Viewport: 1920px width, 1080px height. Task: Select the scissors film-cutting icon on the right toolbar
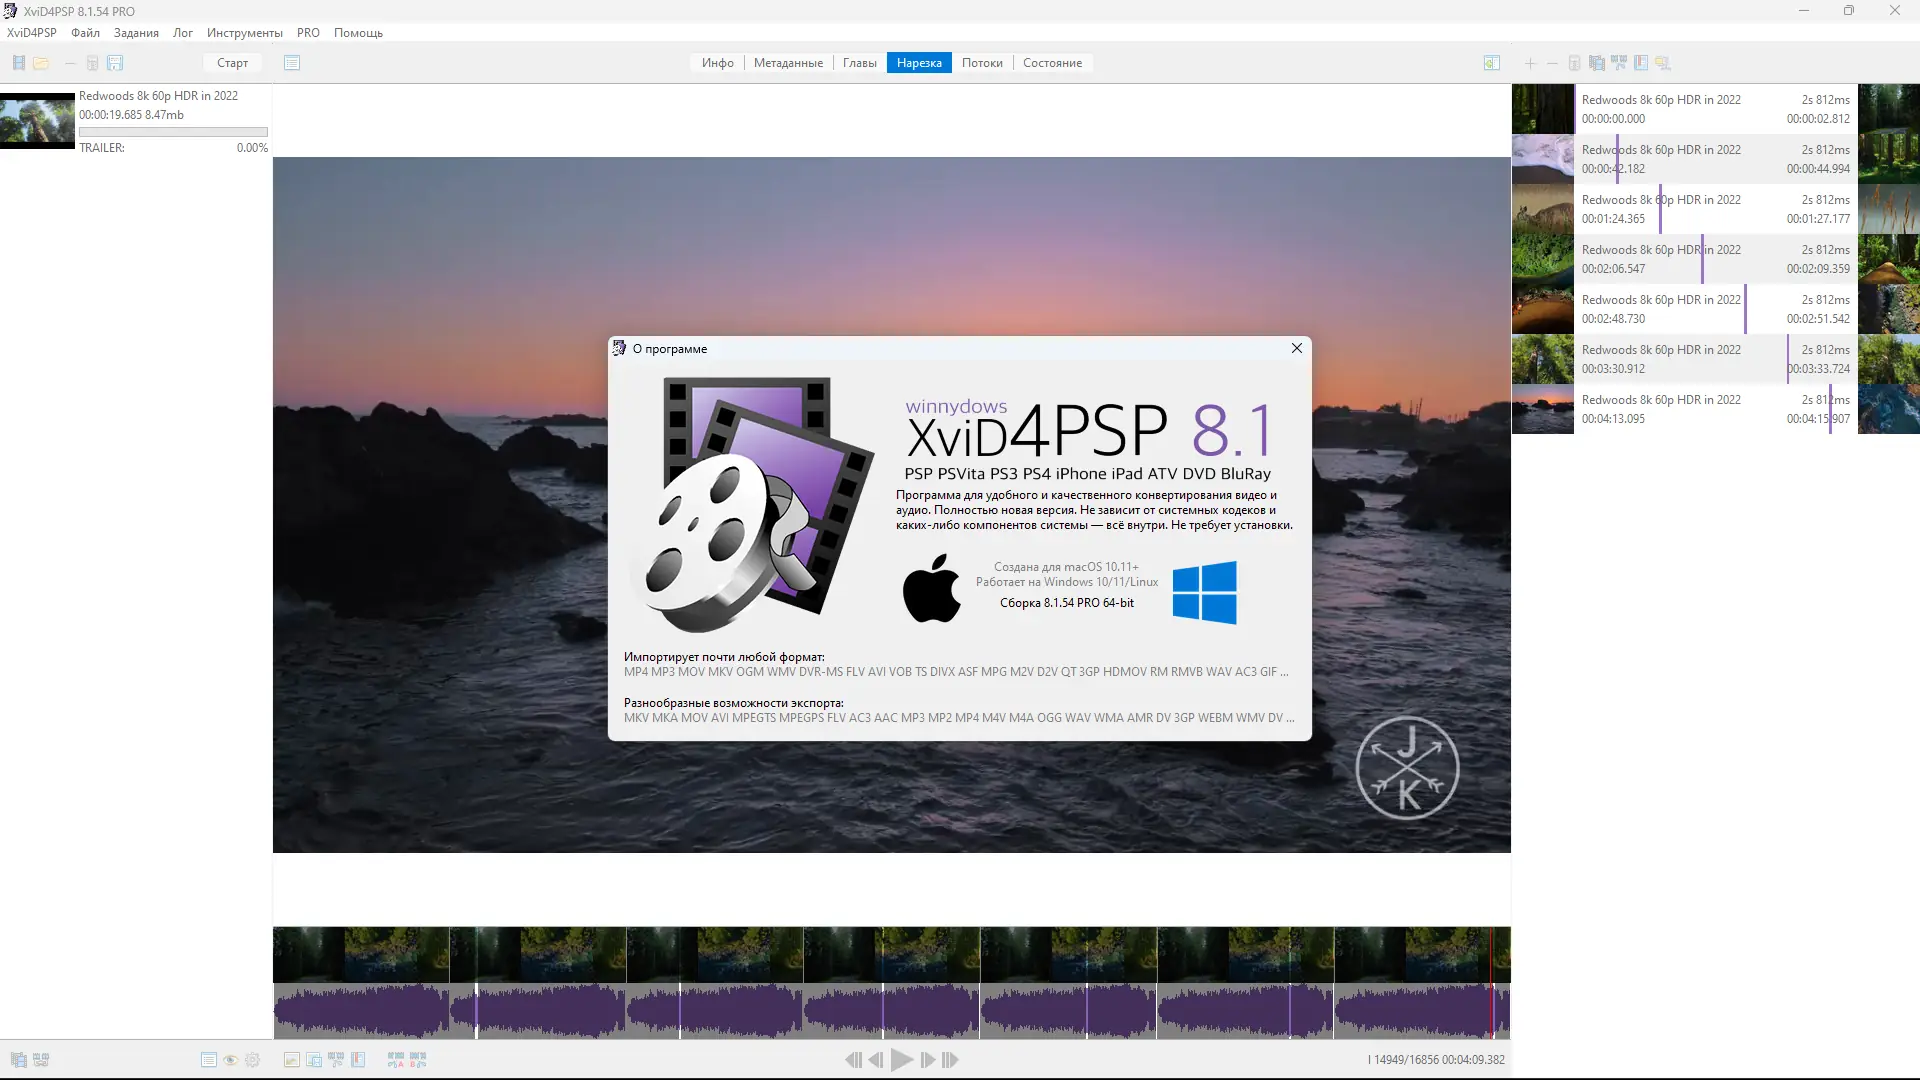coord(1618,63)
